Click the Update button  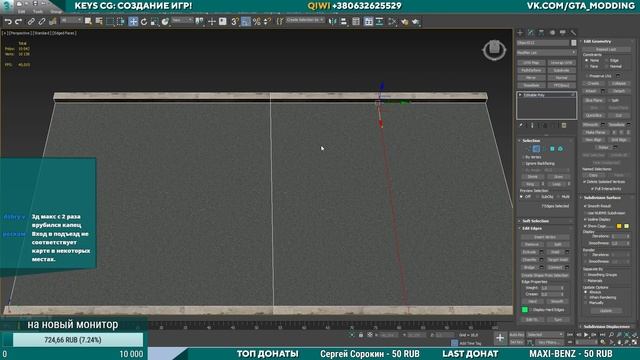pos(606,311)
